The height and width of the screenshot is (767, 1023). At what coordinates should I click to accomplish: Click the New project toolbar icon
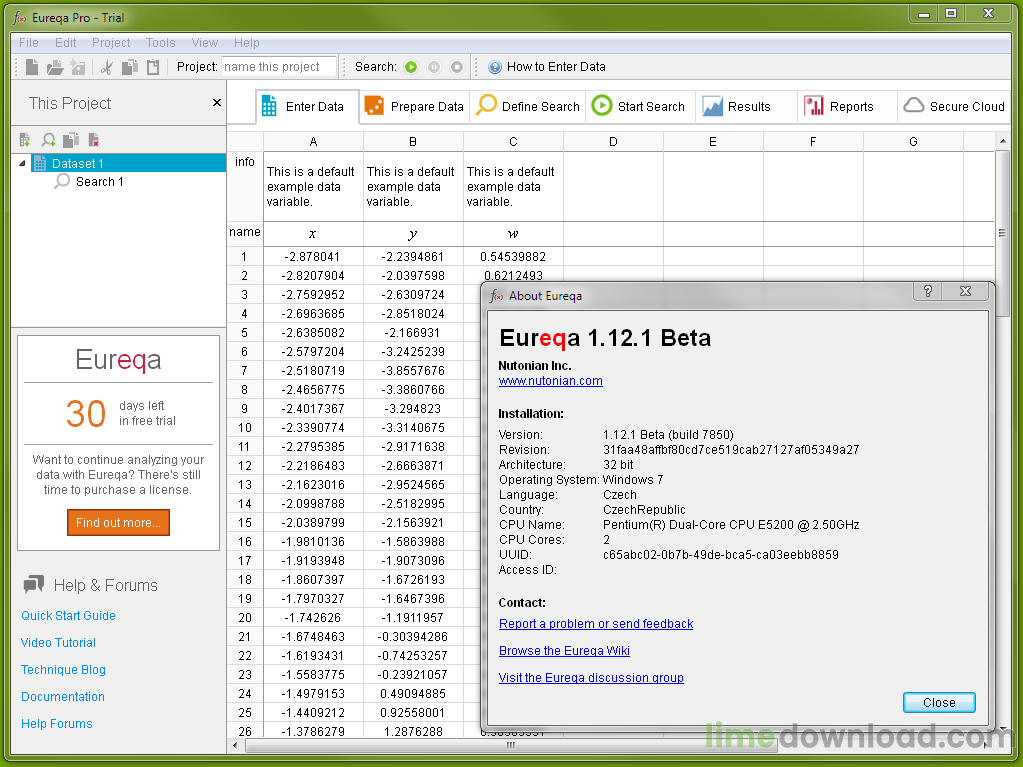tap(31, 67)
